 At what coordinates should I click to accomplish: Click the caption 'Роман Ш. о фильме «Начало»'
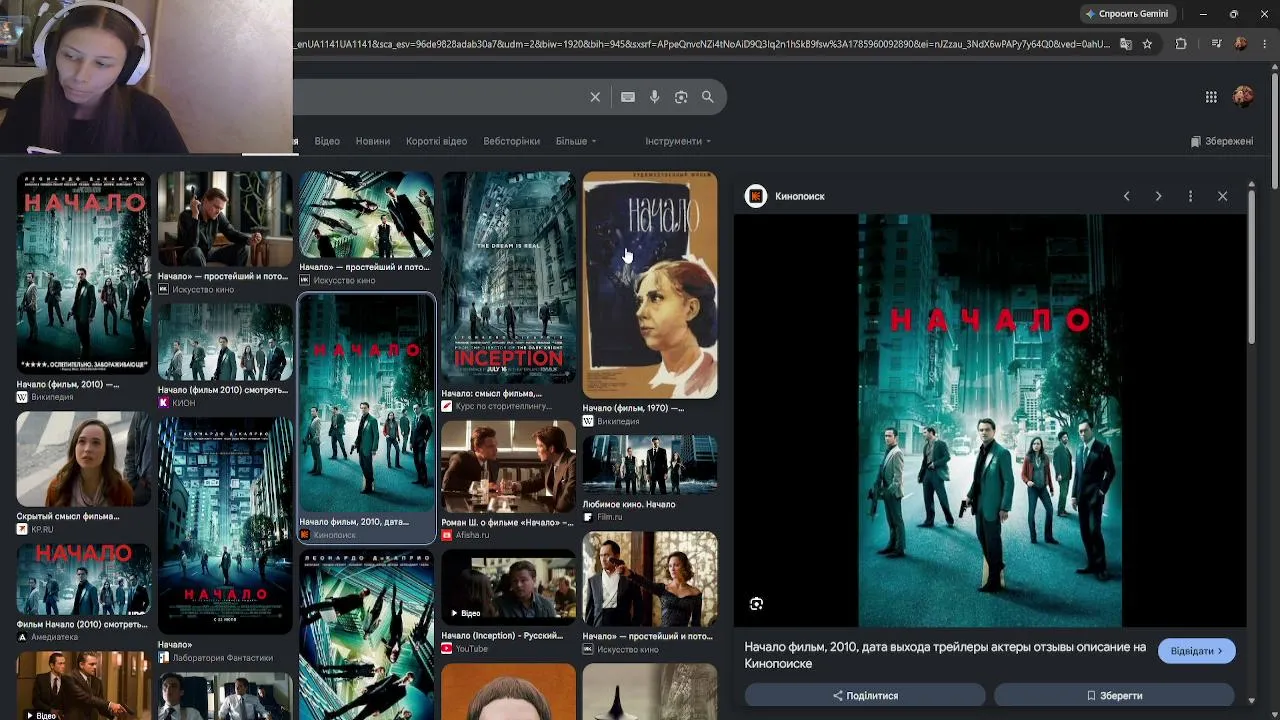pyautogui.click(x=508, y=522)
